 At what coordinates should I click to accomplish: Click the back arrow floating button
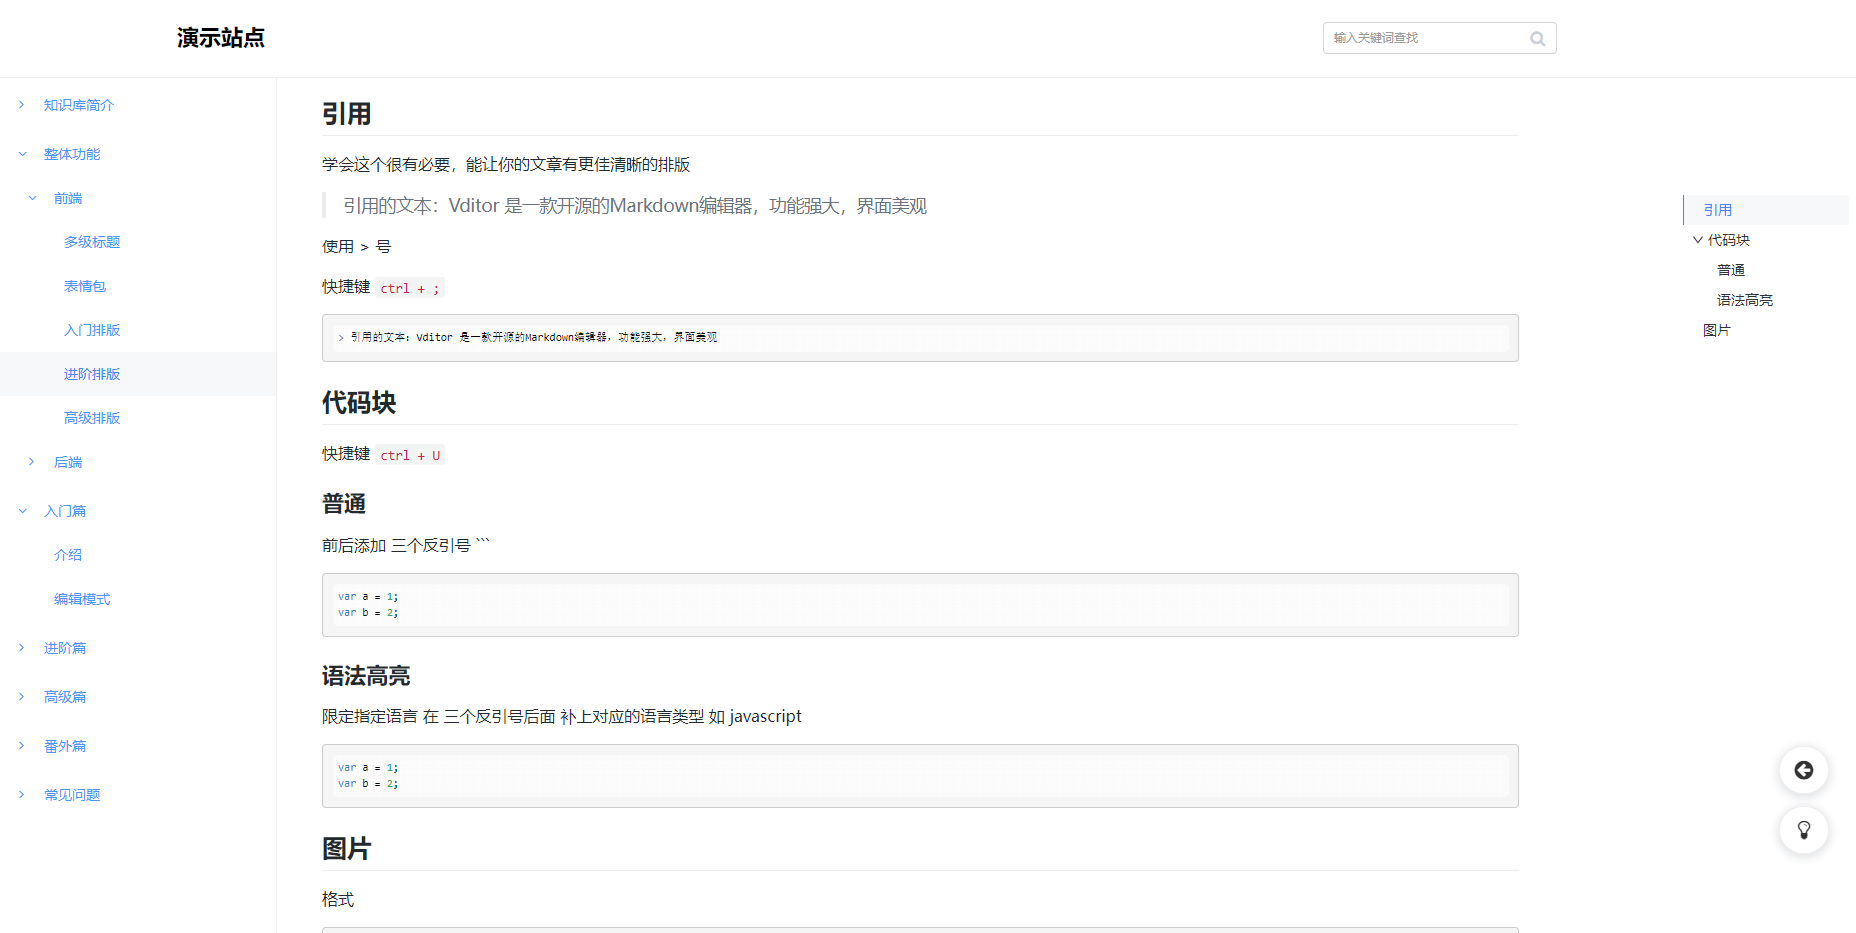pyautogui.click(x=1804, y=770)
